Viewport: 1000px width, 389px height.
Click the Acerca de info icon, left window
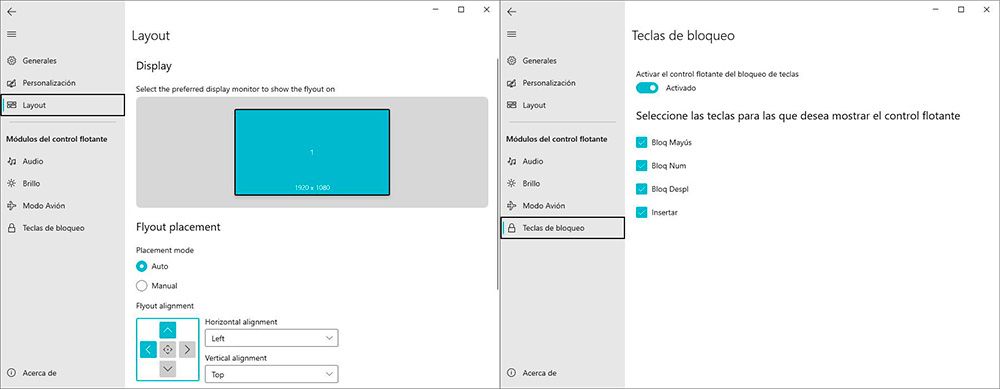(11, 373)
